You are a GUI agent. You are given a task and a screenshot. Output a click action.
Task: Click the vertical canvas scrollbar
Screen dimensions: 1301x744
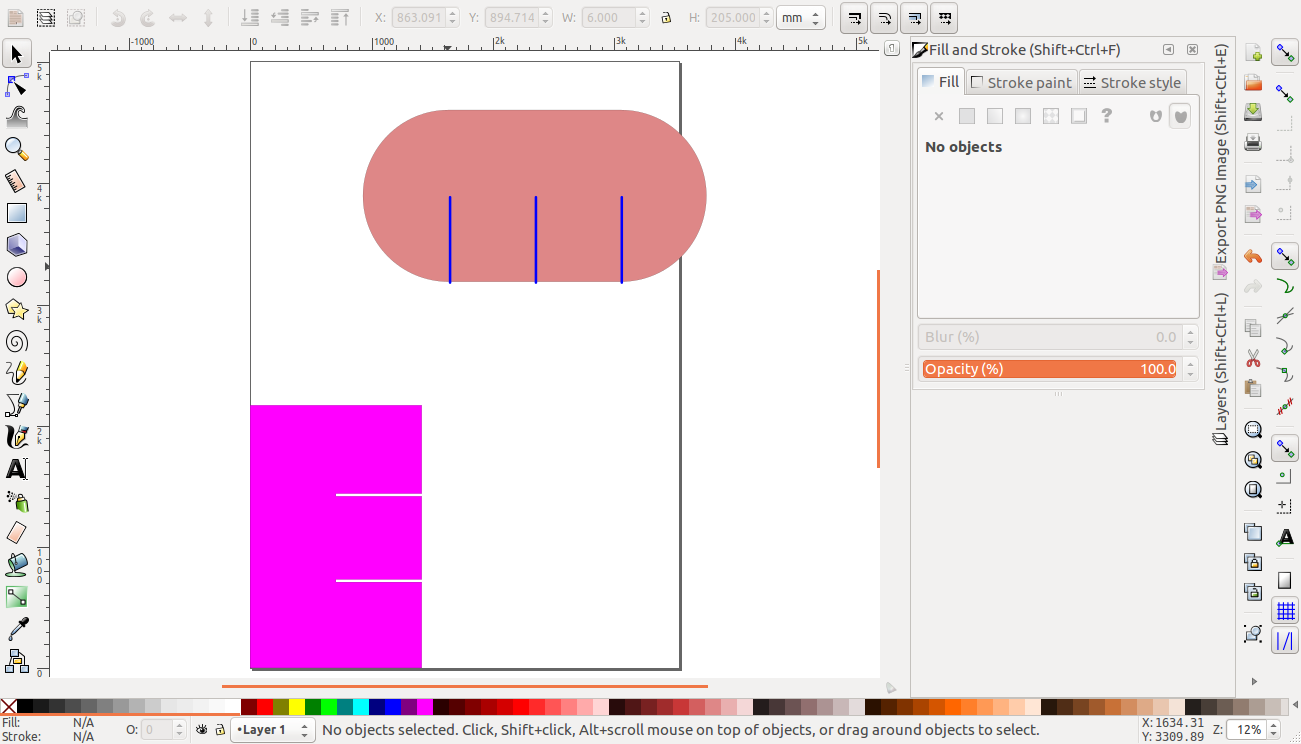(878, 369)
